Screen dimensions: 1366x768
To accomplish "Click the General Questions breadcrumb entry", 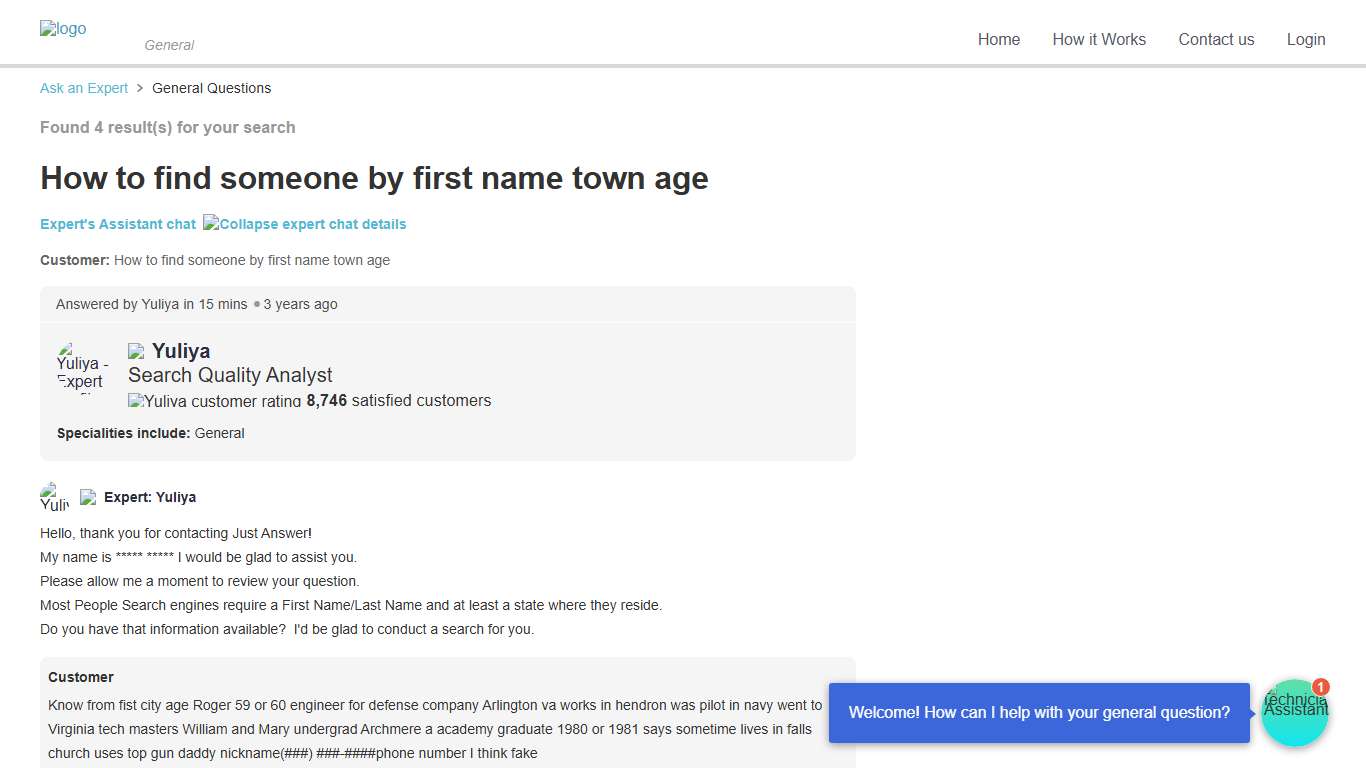I will (x=211, y=88).
